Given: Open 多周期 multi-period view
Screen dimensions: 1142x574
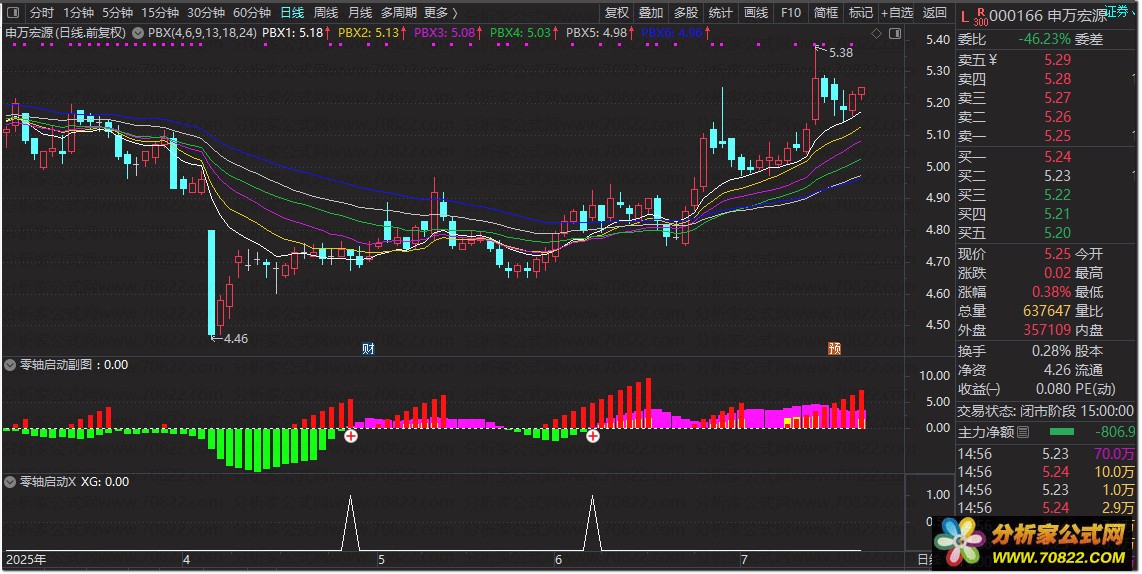Looking at the screenshot, I should coord(398,12).
